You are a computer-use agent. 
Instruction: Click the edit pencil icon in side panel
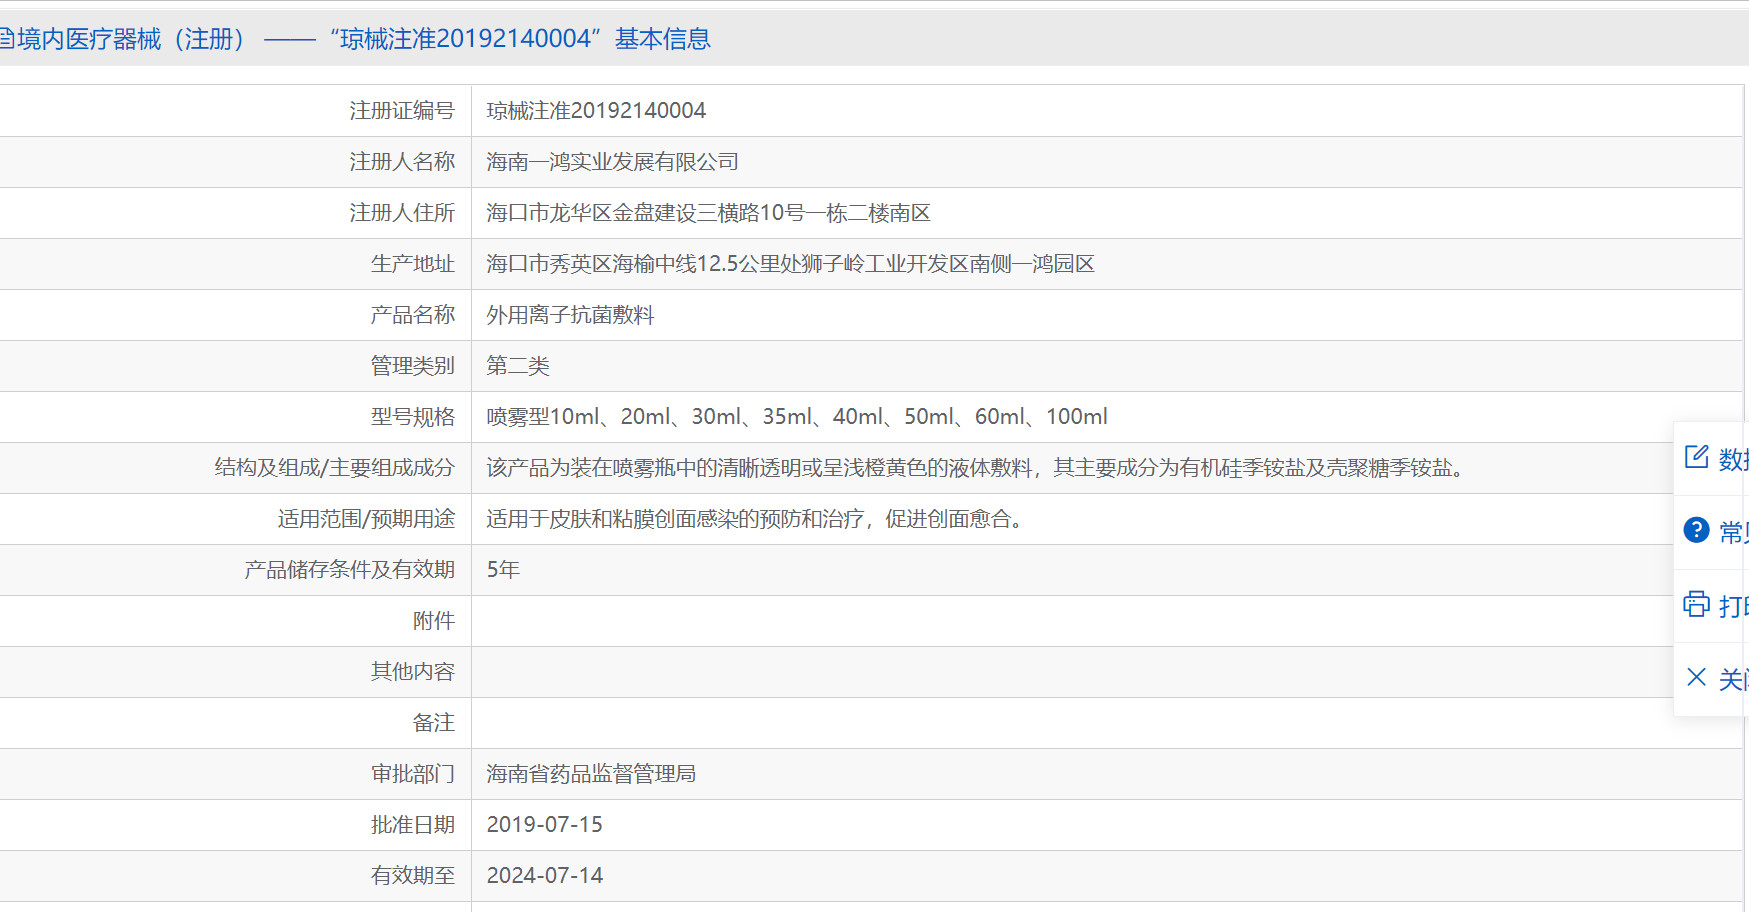[1696, 457]
